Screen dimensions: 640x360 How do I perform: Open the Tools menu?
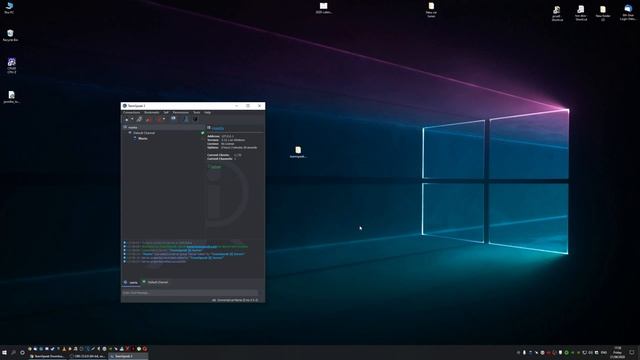(x=196, y=112)
